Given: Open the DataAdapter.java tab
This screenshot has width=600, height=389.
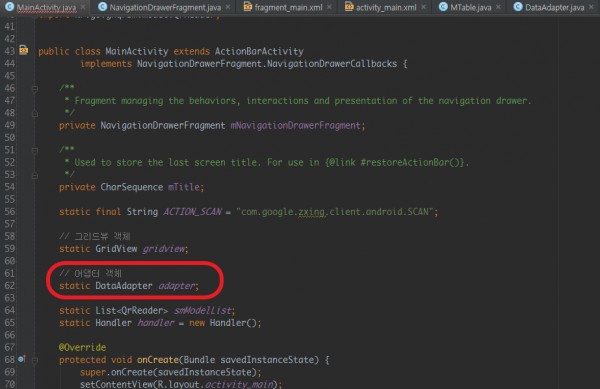Looking at the screenshot, I should 554,7.
